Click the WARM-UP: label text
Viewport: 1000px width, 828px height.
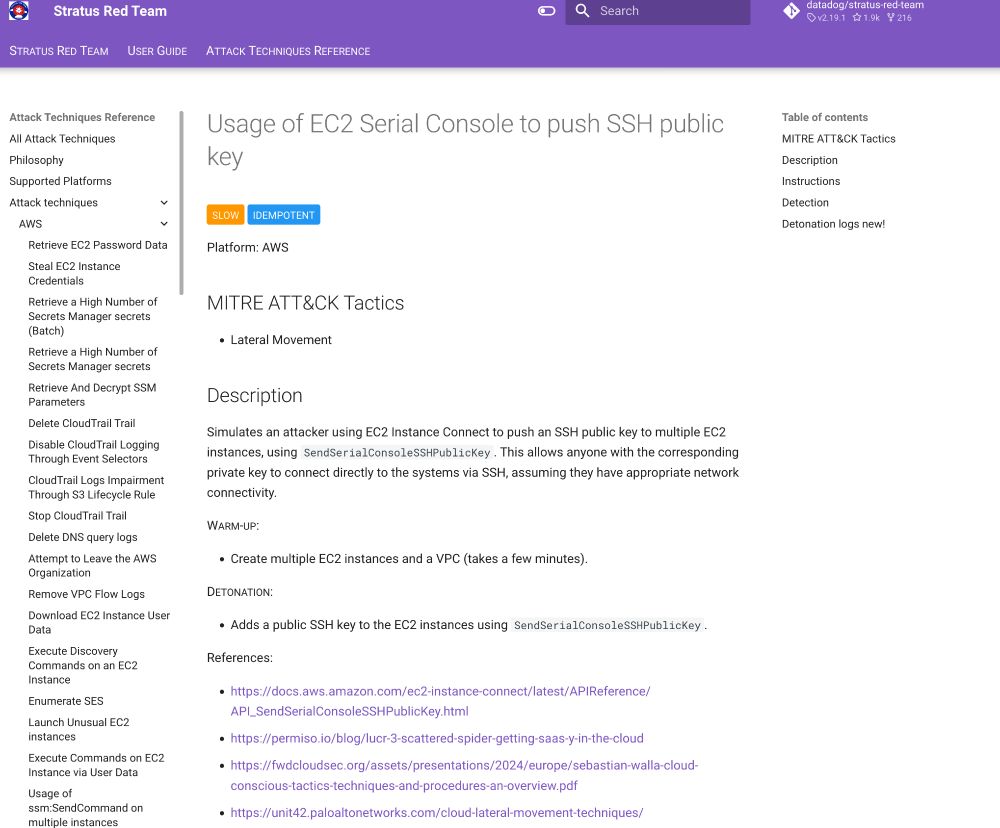tap(233, 526)
